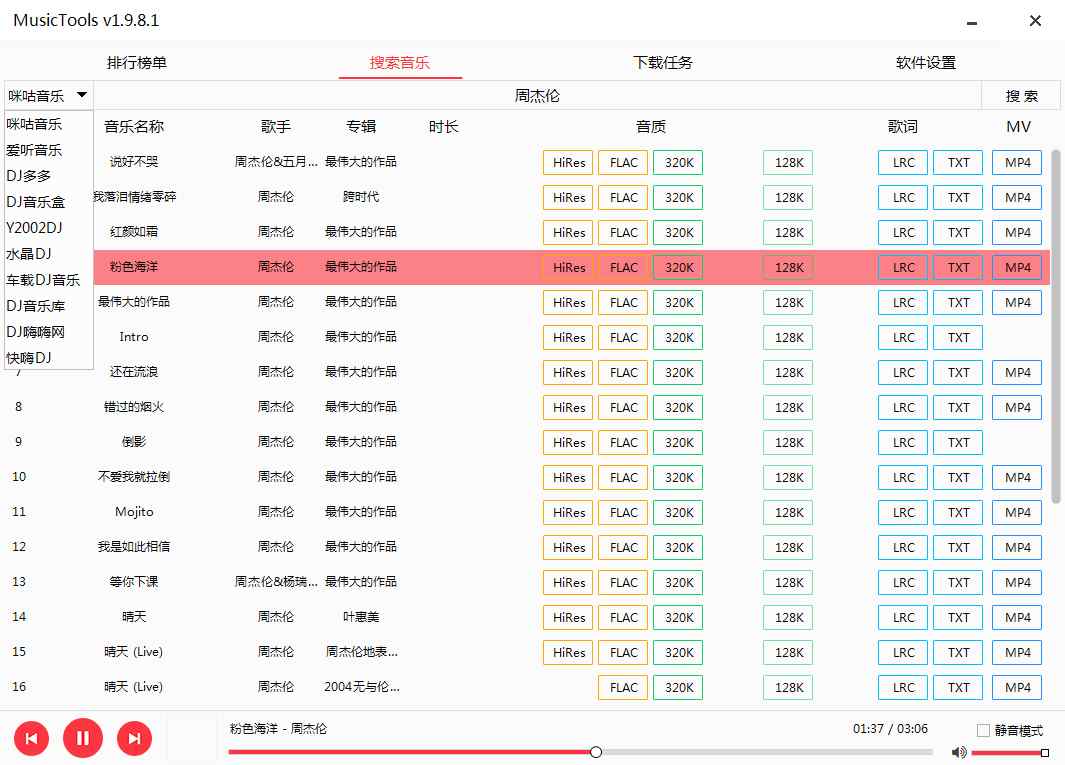Download MP4 video for 错过的烟火
This screenshot has height=765, width=1065.
coord(1017,407)
